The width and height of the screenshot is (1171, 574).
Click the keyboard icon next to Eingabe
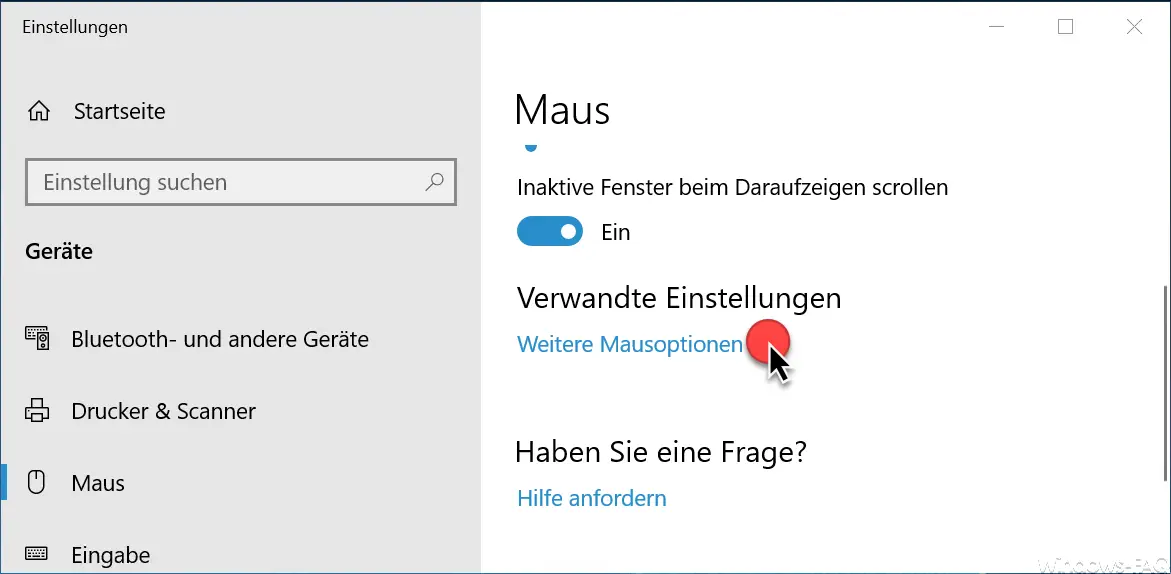click(36, 554)
